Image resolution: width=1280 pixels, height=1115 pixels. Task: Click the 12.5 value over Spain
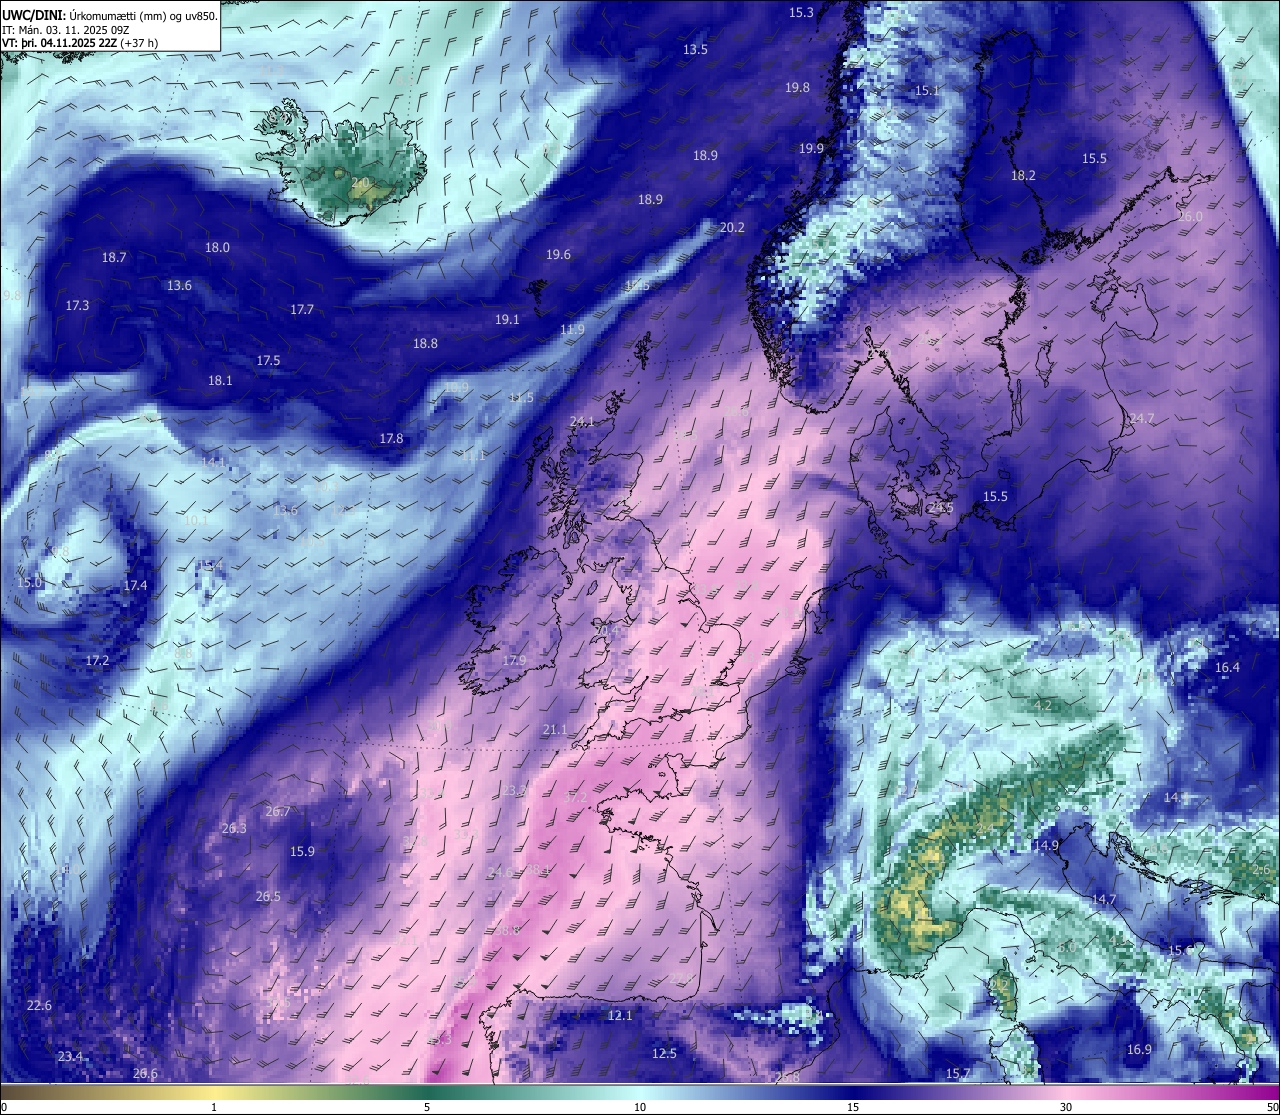click(x=664, y=1054)
